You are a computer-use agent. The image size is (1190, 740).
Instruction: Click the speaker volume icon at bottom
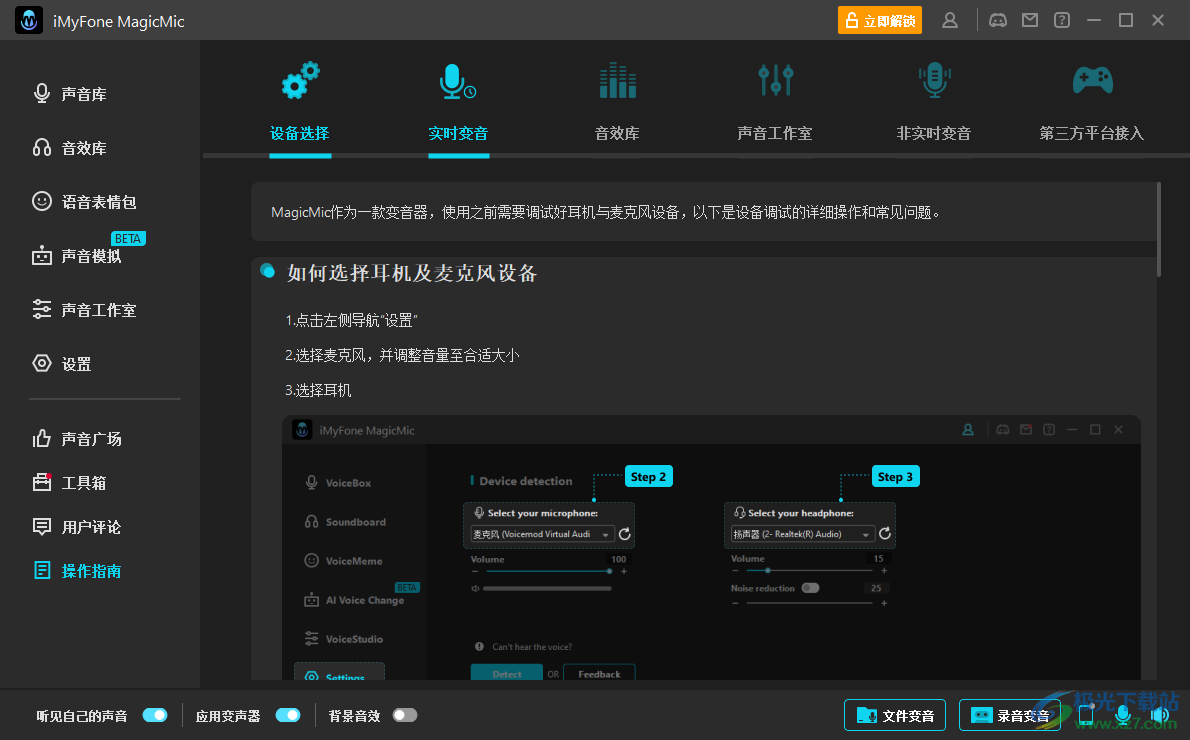[x=1160, y=715]
